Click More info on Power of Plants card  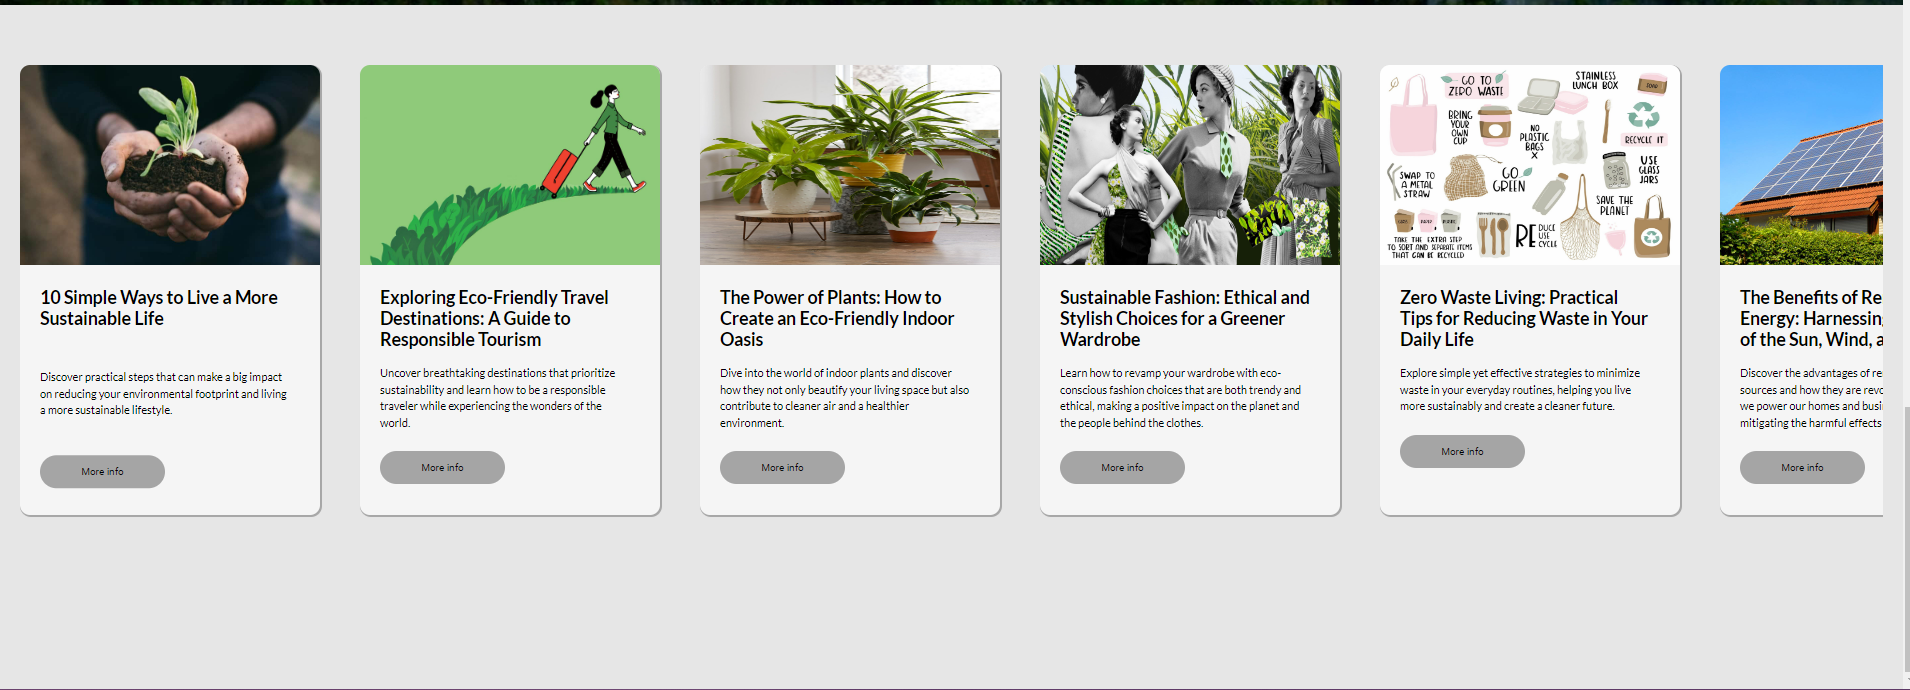tap(782, 467)
